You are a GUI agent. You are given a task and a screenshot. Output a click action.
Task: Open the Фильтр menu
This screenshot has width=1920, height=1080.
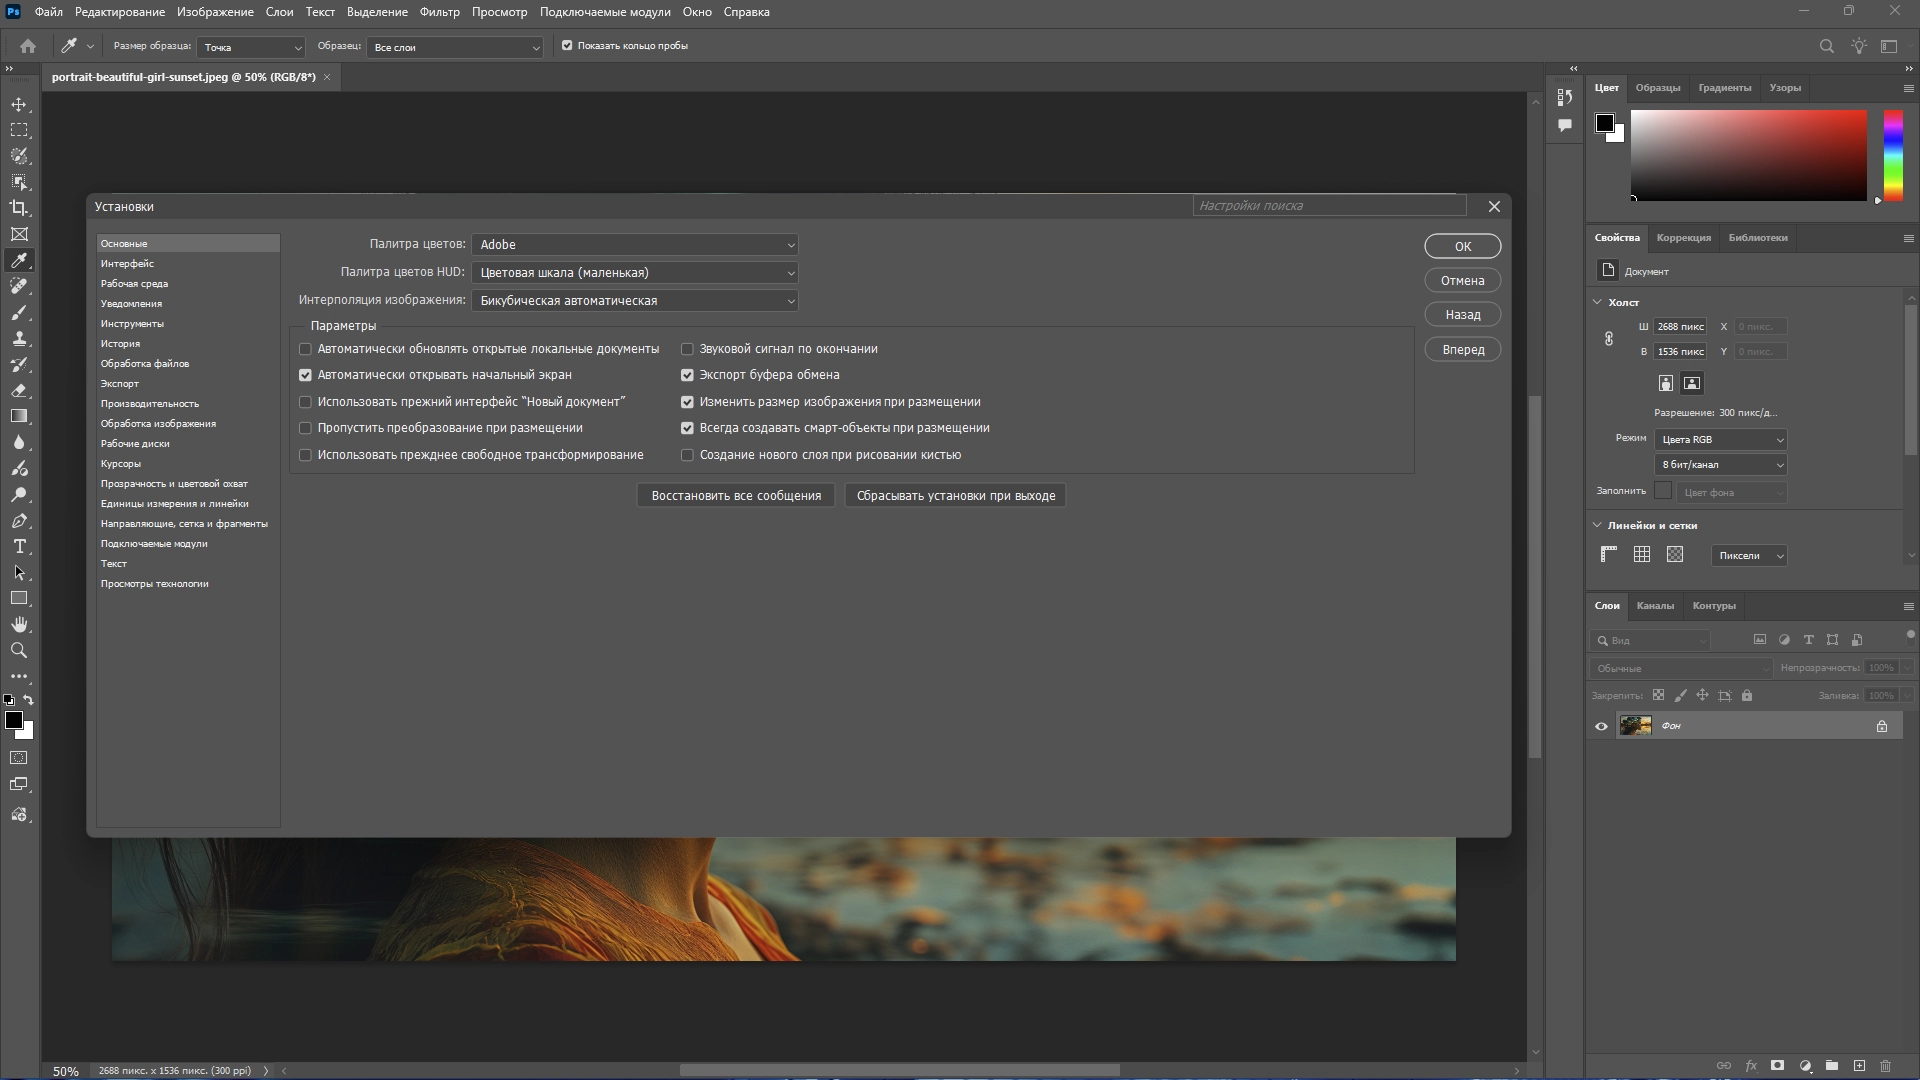pos(439,12)
